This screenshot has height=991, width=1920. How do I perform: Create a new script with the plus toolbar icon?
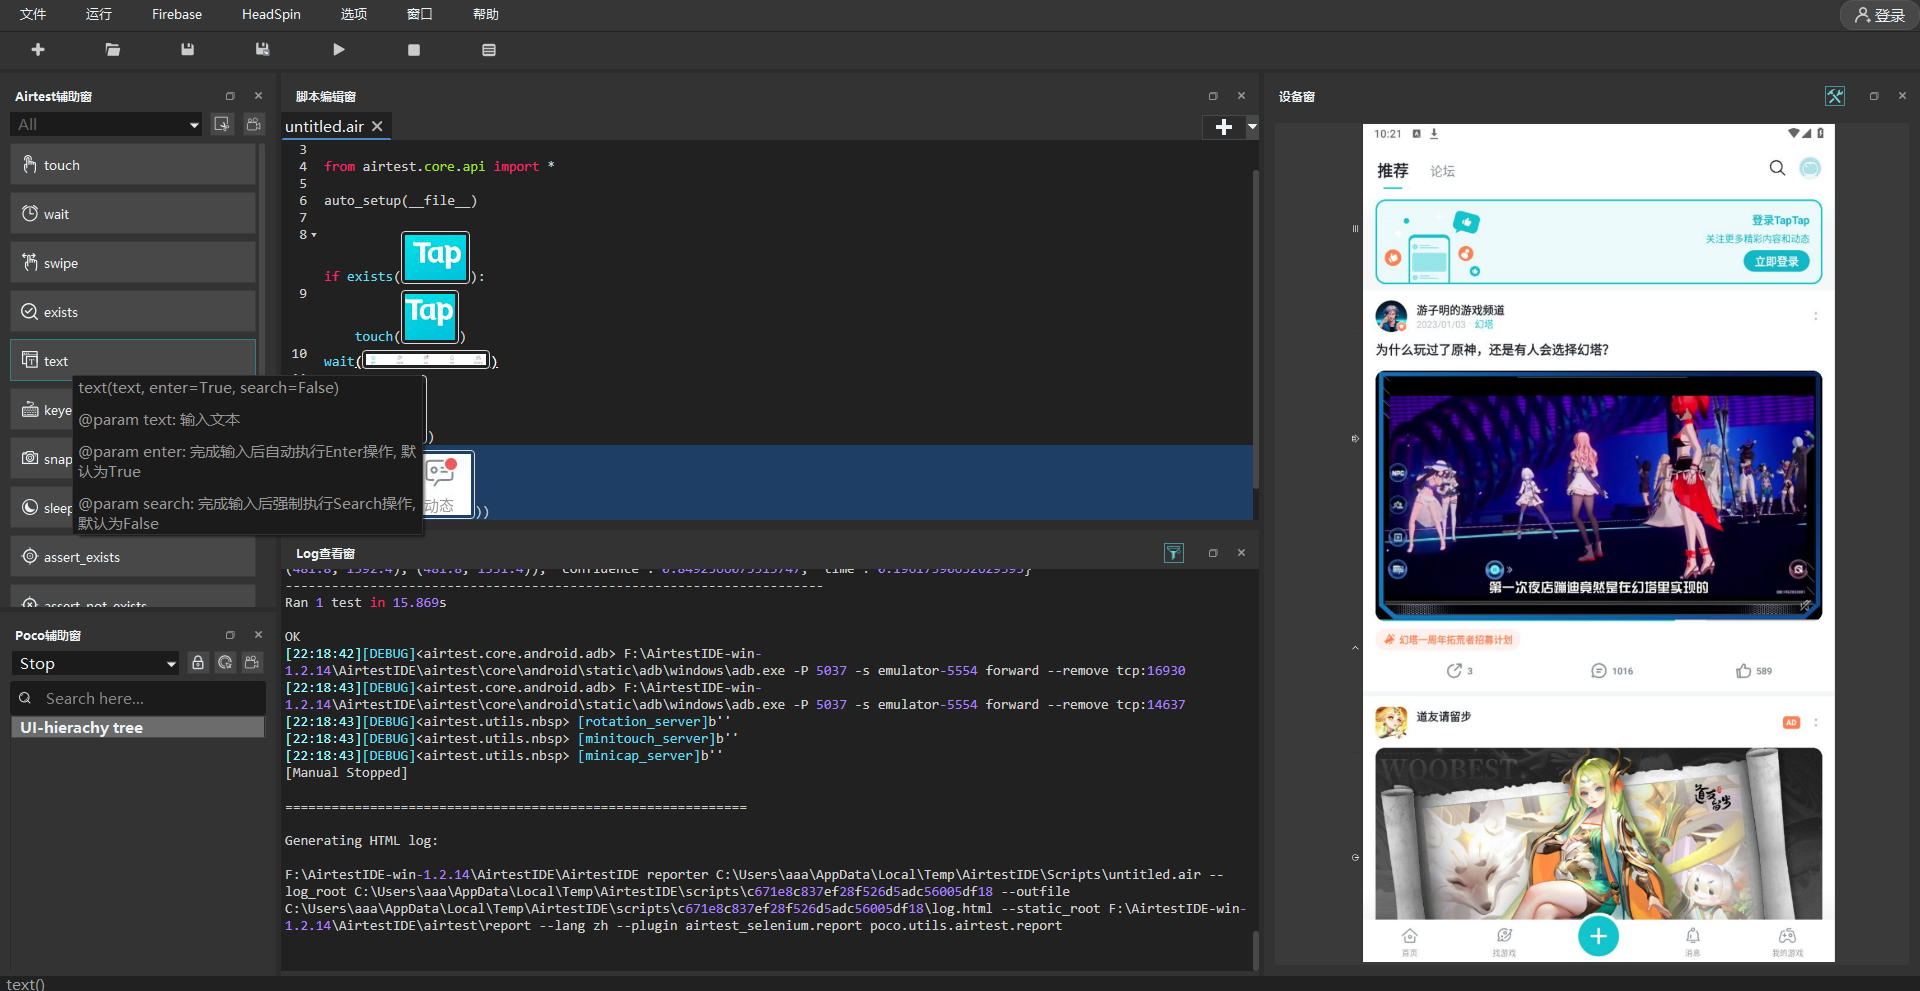click(x=38, y=49)
